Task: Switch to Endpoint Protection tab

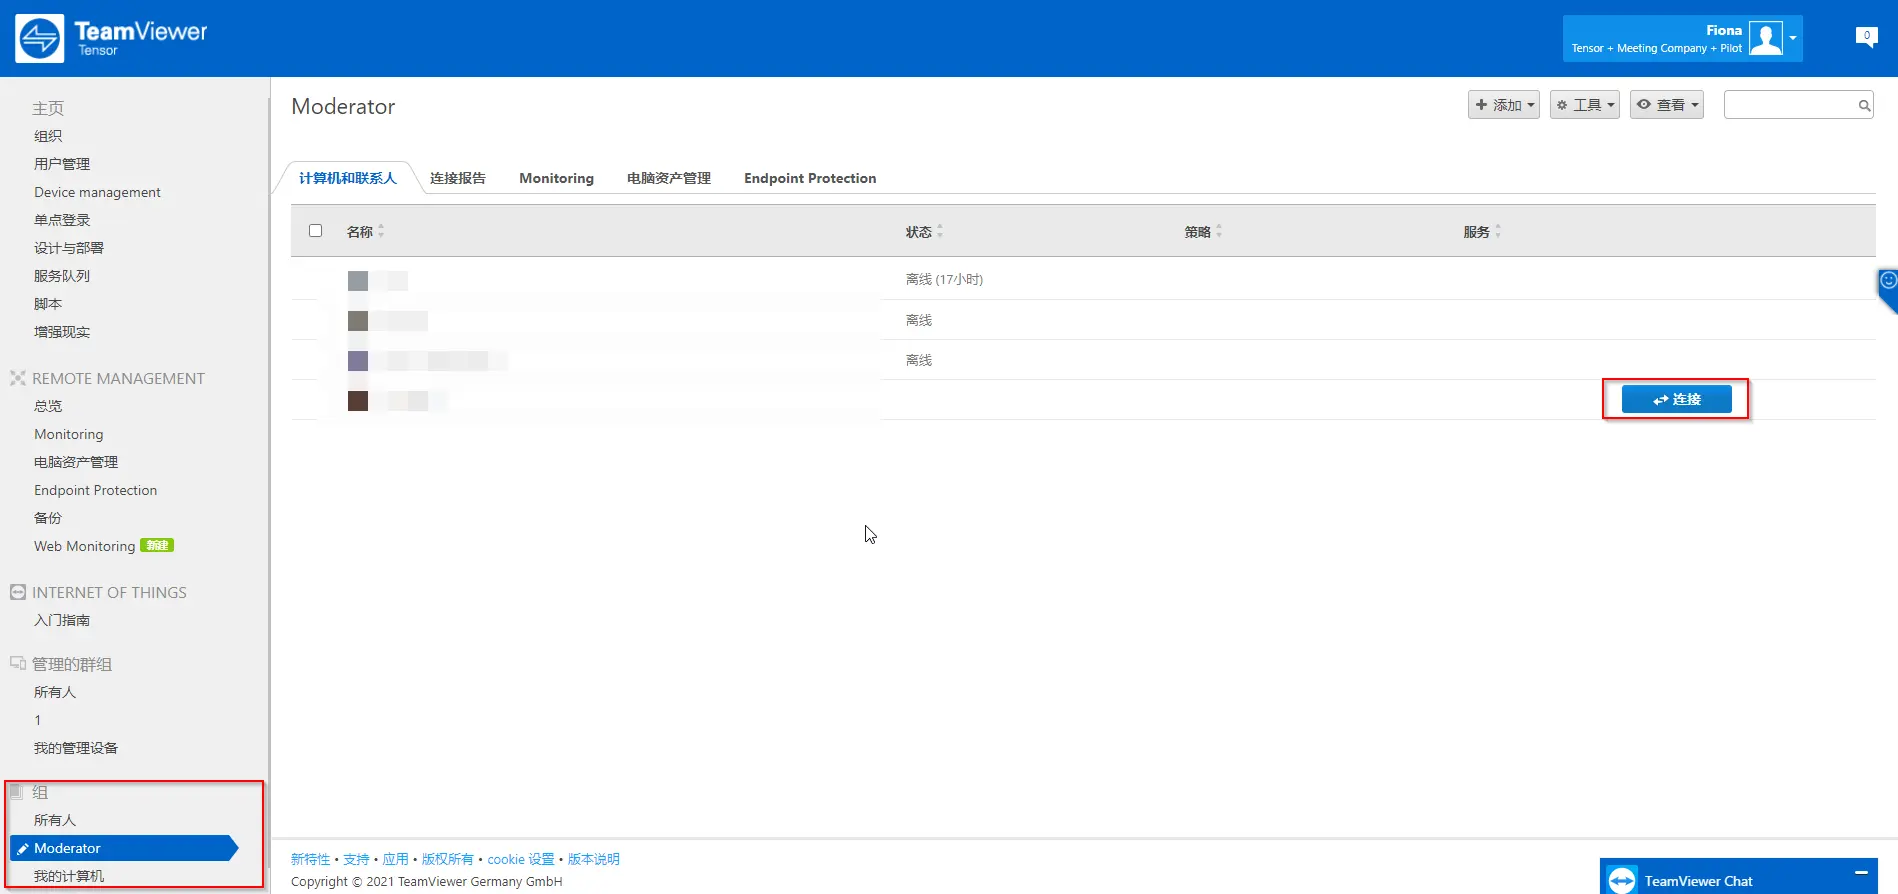Action: tap(810, 178)
